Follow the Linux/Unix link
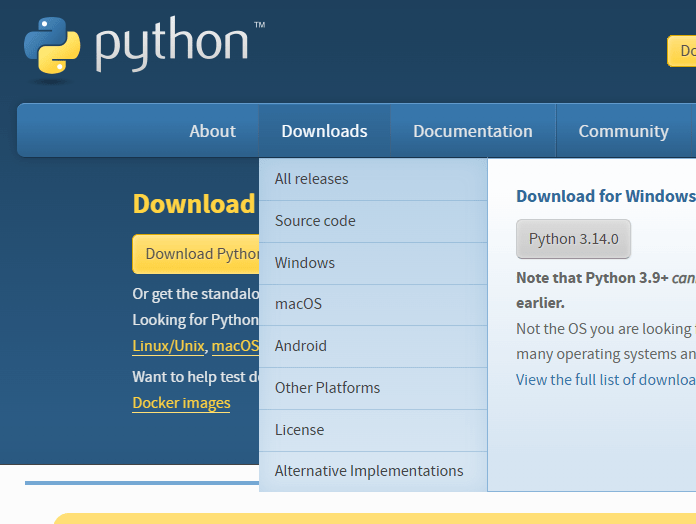This screenshot has height=524, width=696. pyautogui.click(x=168, y=346)
